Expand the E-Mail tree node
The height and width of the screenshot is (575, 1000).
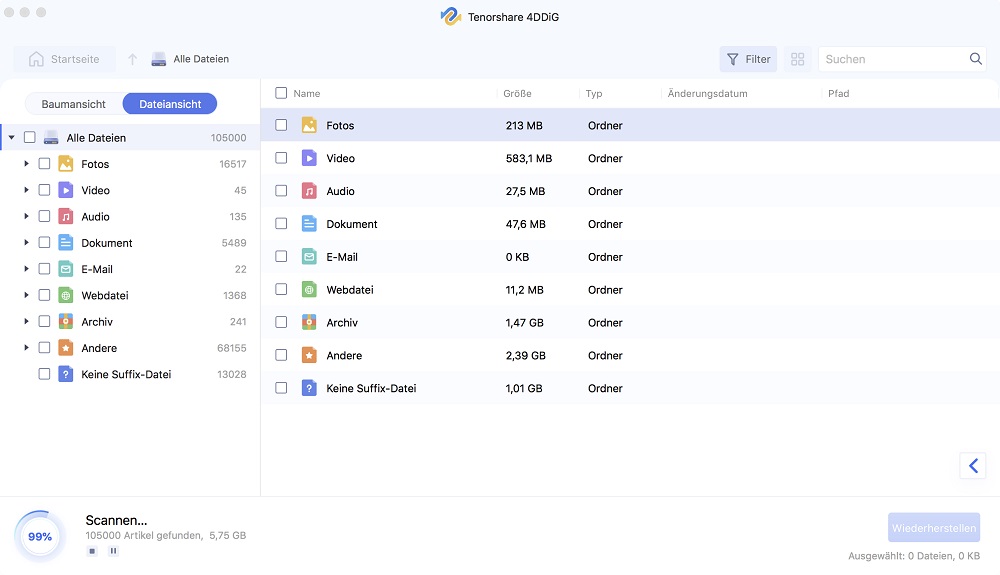[x=26, y=269]
